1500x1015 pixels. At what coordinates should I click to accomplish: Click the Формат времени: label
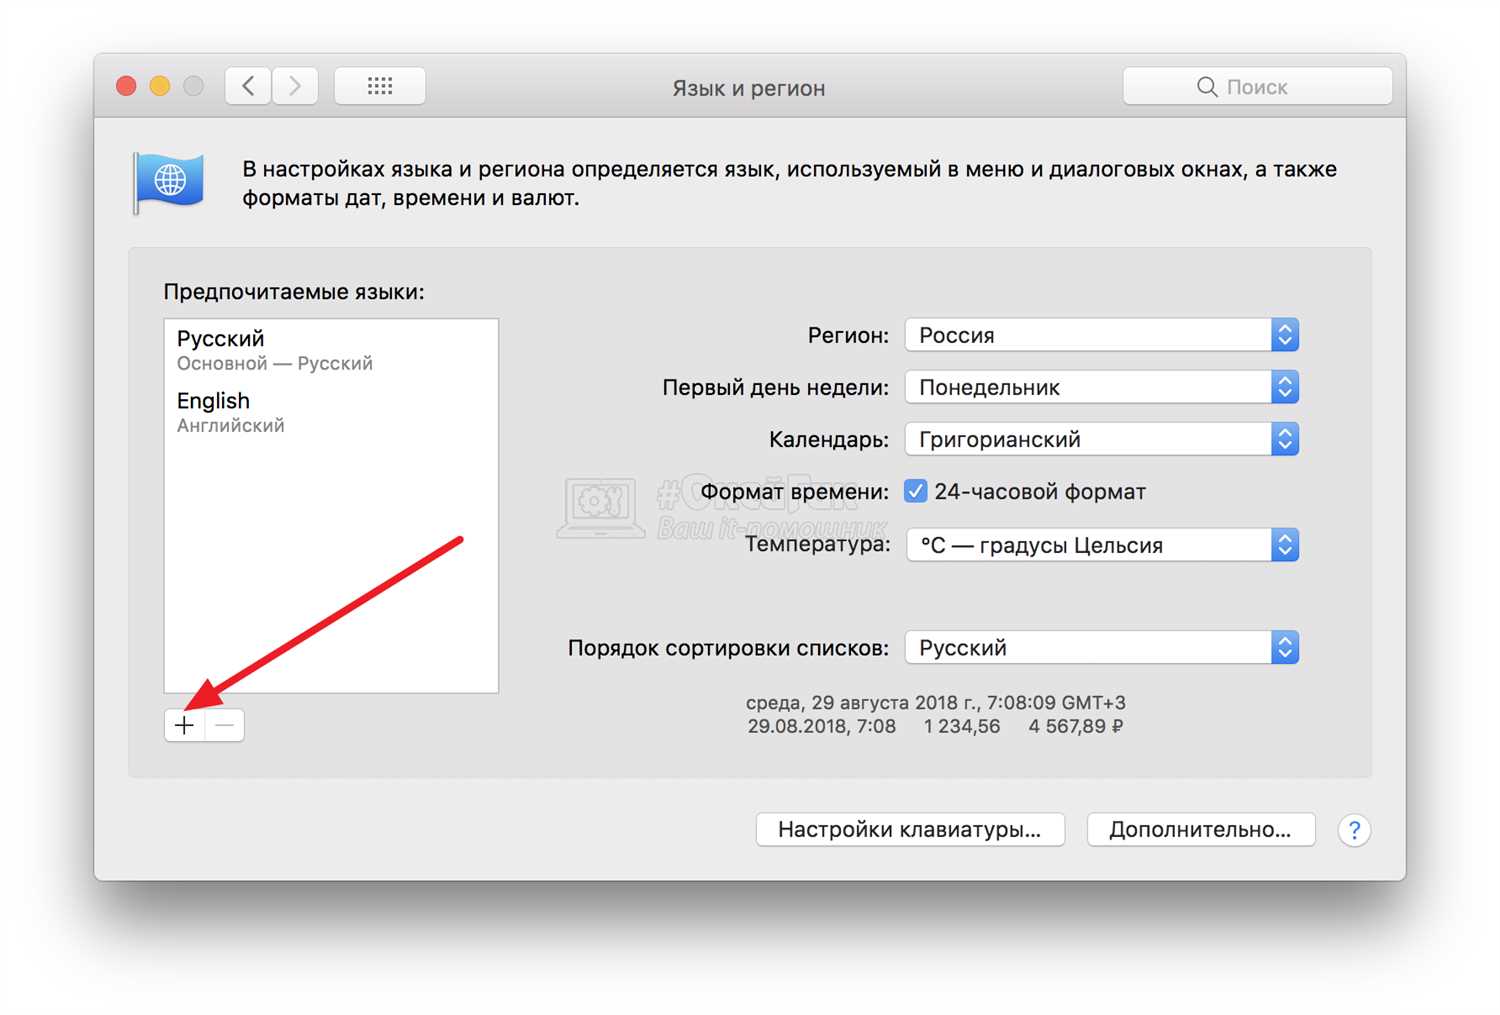[794, 492]
